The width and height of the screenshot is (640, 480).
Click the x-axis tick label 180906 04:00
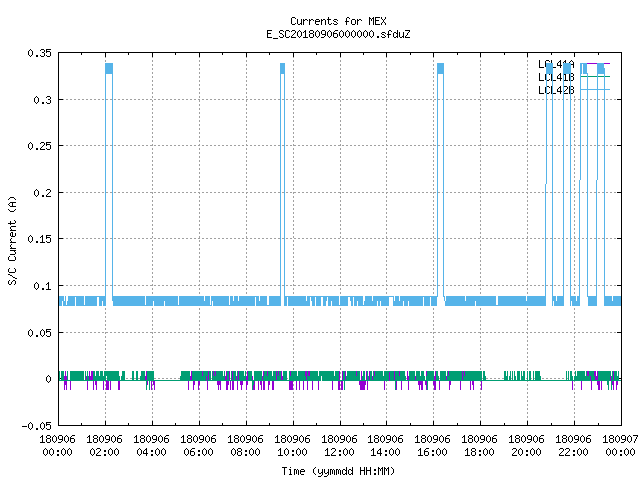(151, 445)
